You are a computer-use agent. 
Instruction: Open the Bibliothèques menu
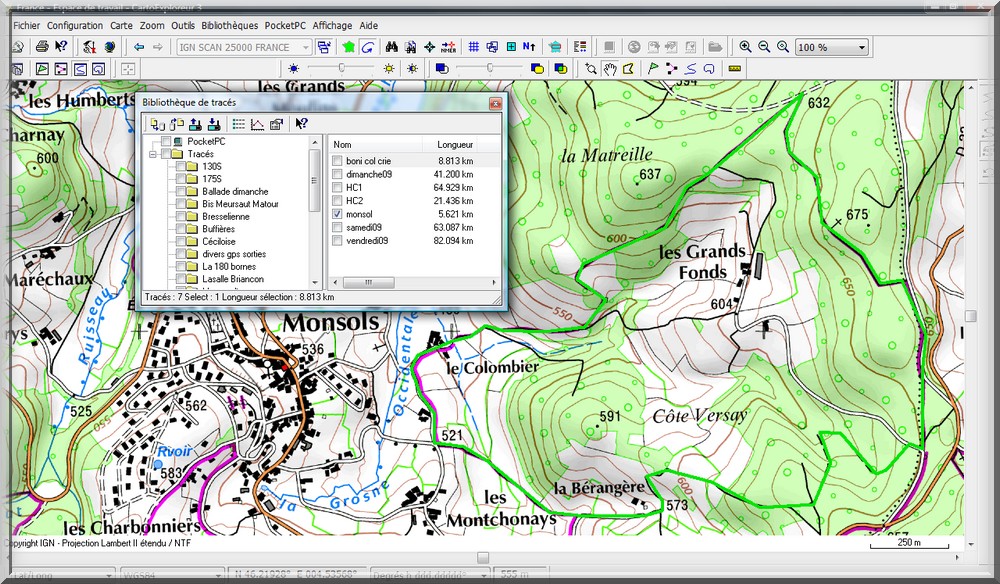(230, 26)
